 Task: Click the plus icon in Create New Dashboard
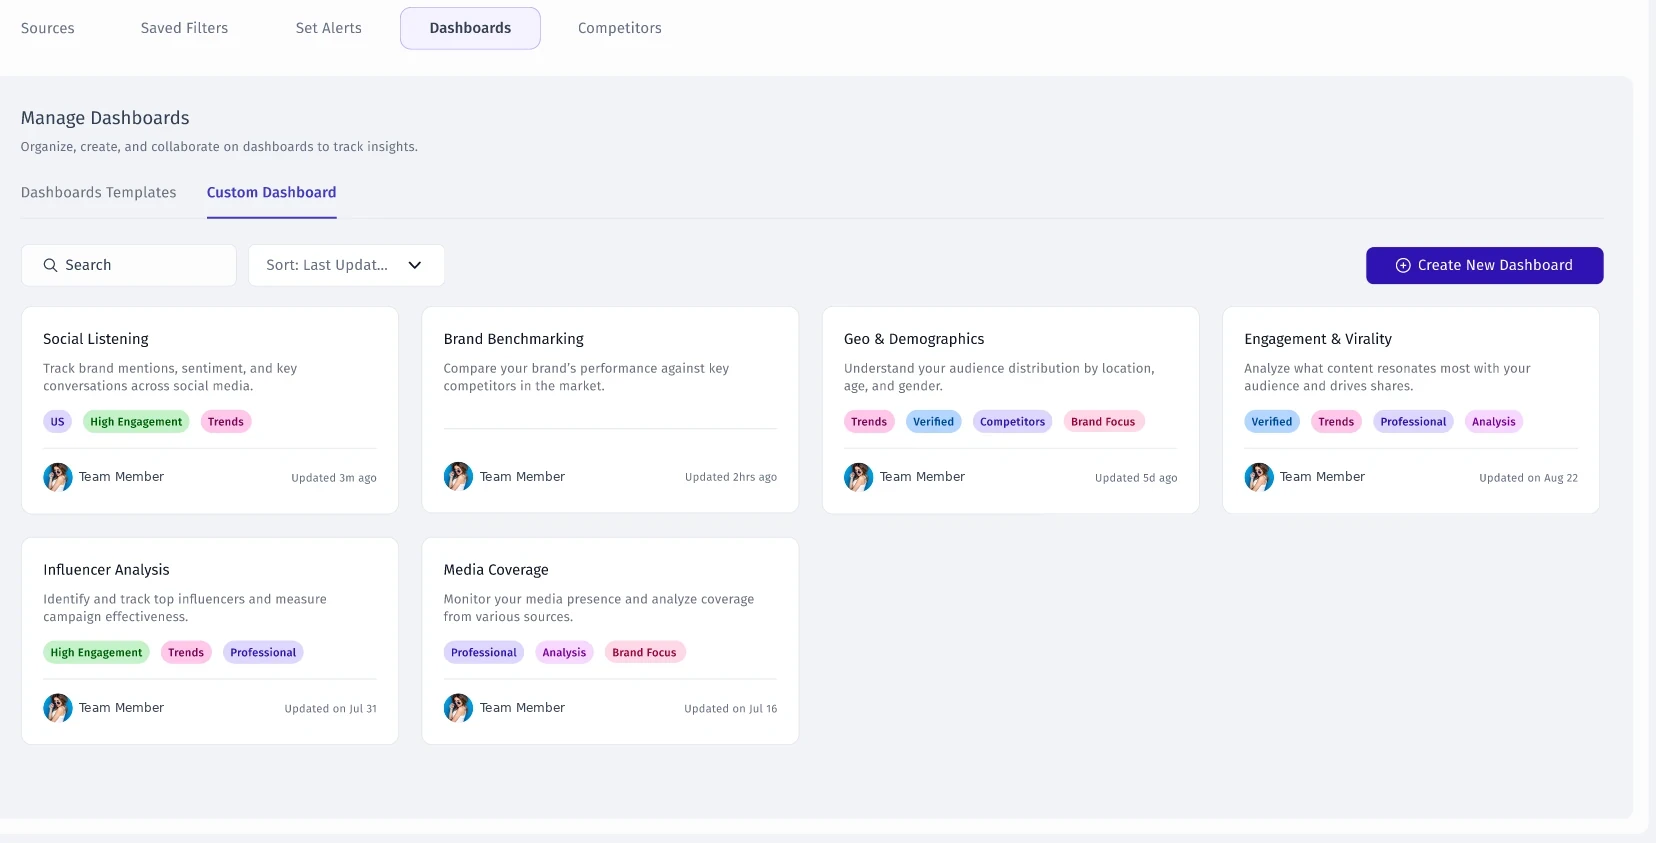point(1403,265)
